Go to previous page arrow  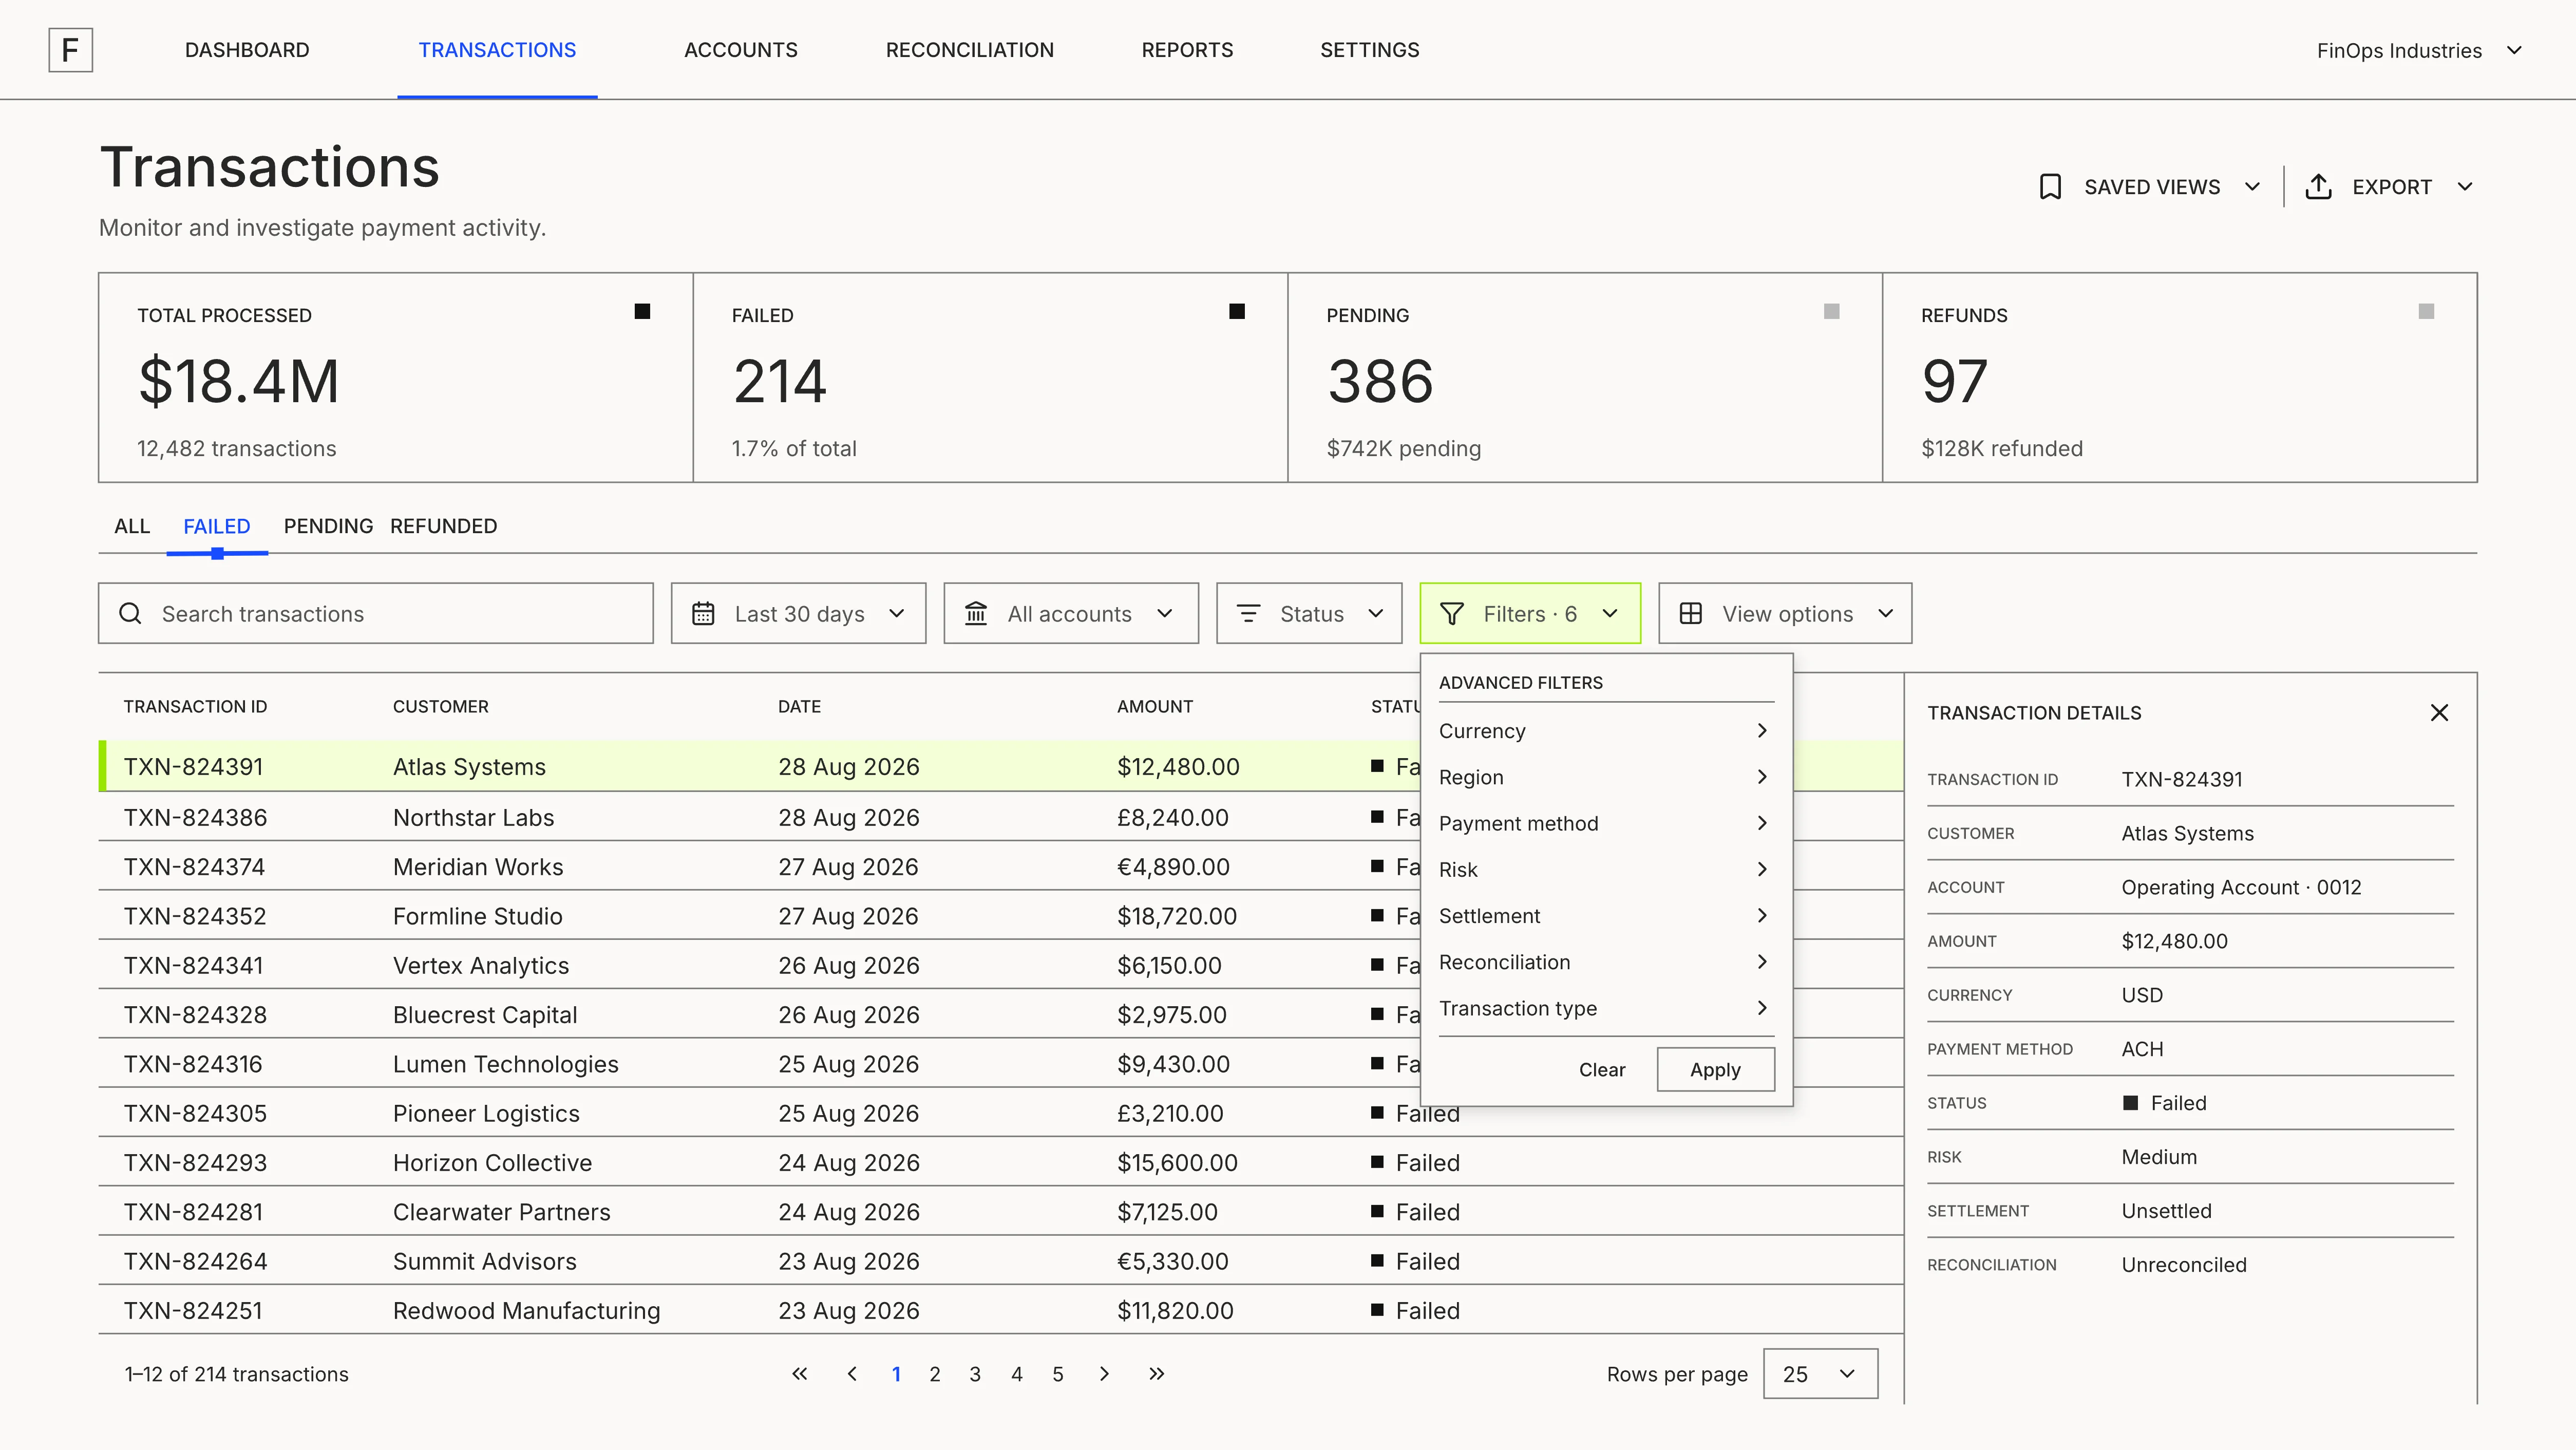point(852,1373)
